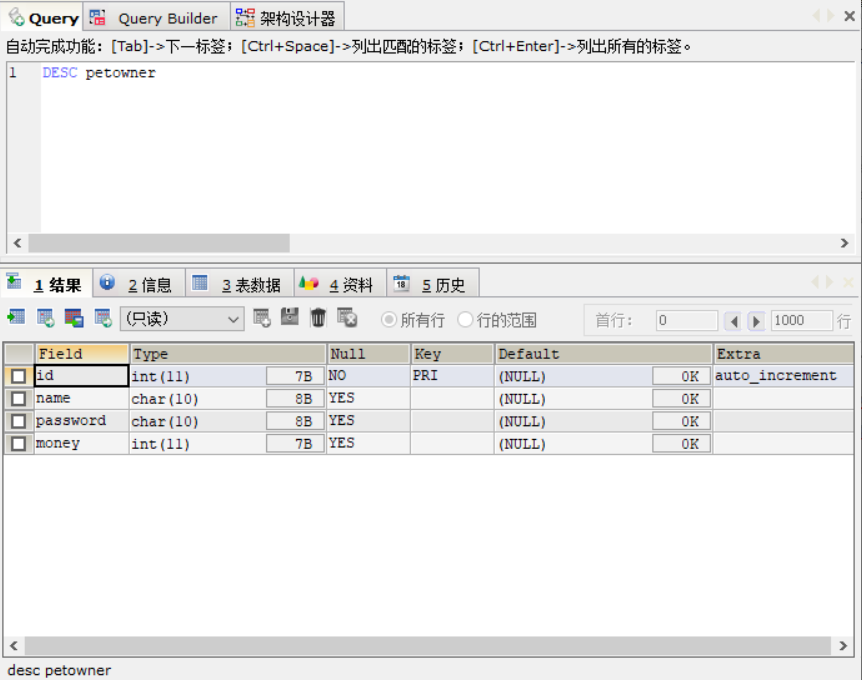The width and height of the screenshot is (862, 680).
Task: Open the 2 信息 tab
Action: (139, 284)
